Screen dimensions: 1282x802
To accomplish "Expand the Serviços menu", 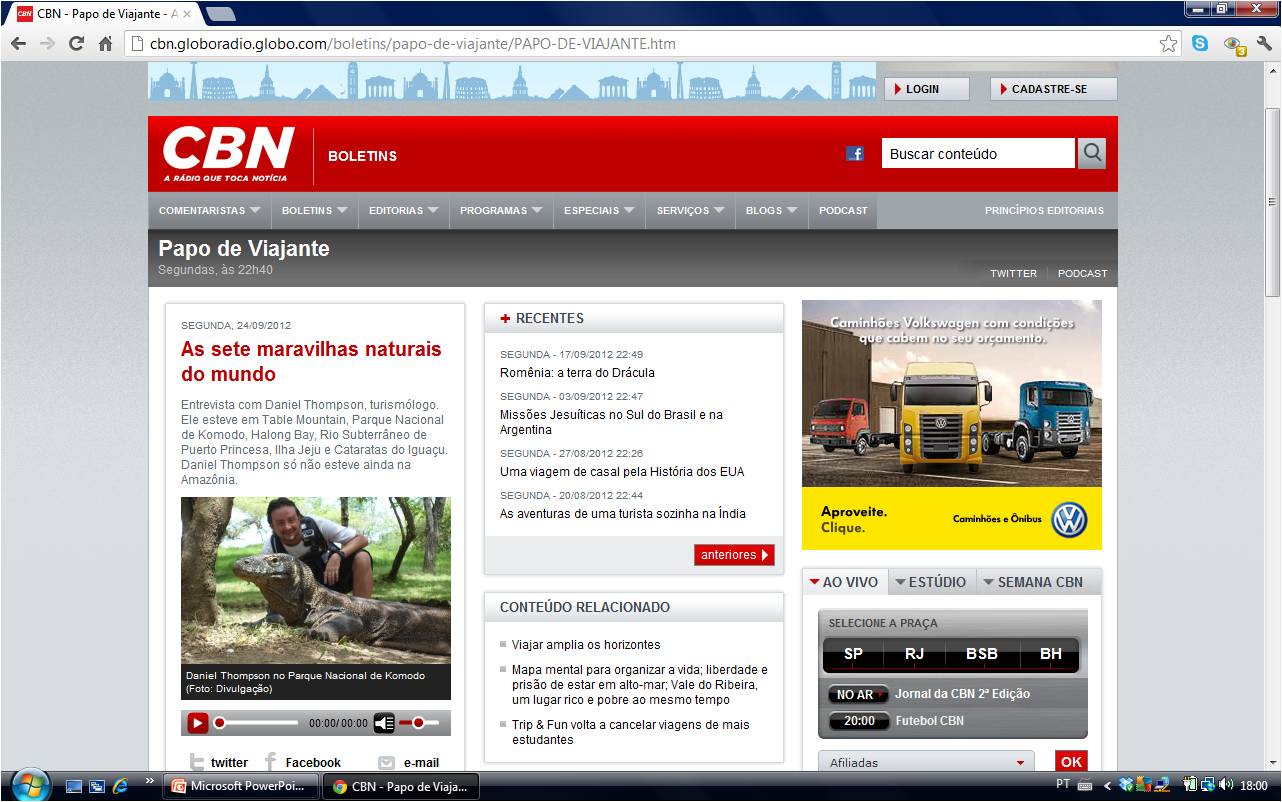I will pos(690,211).
